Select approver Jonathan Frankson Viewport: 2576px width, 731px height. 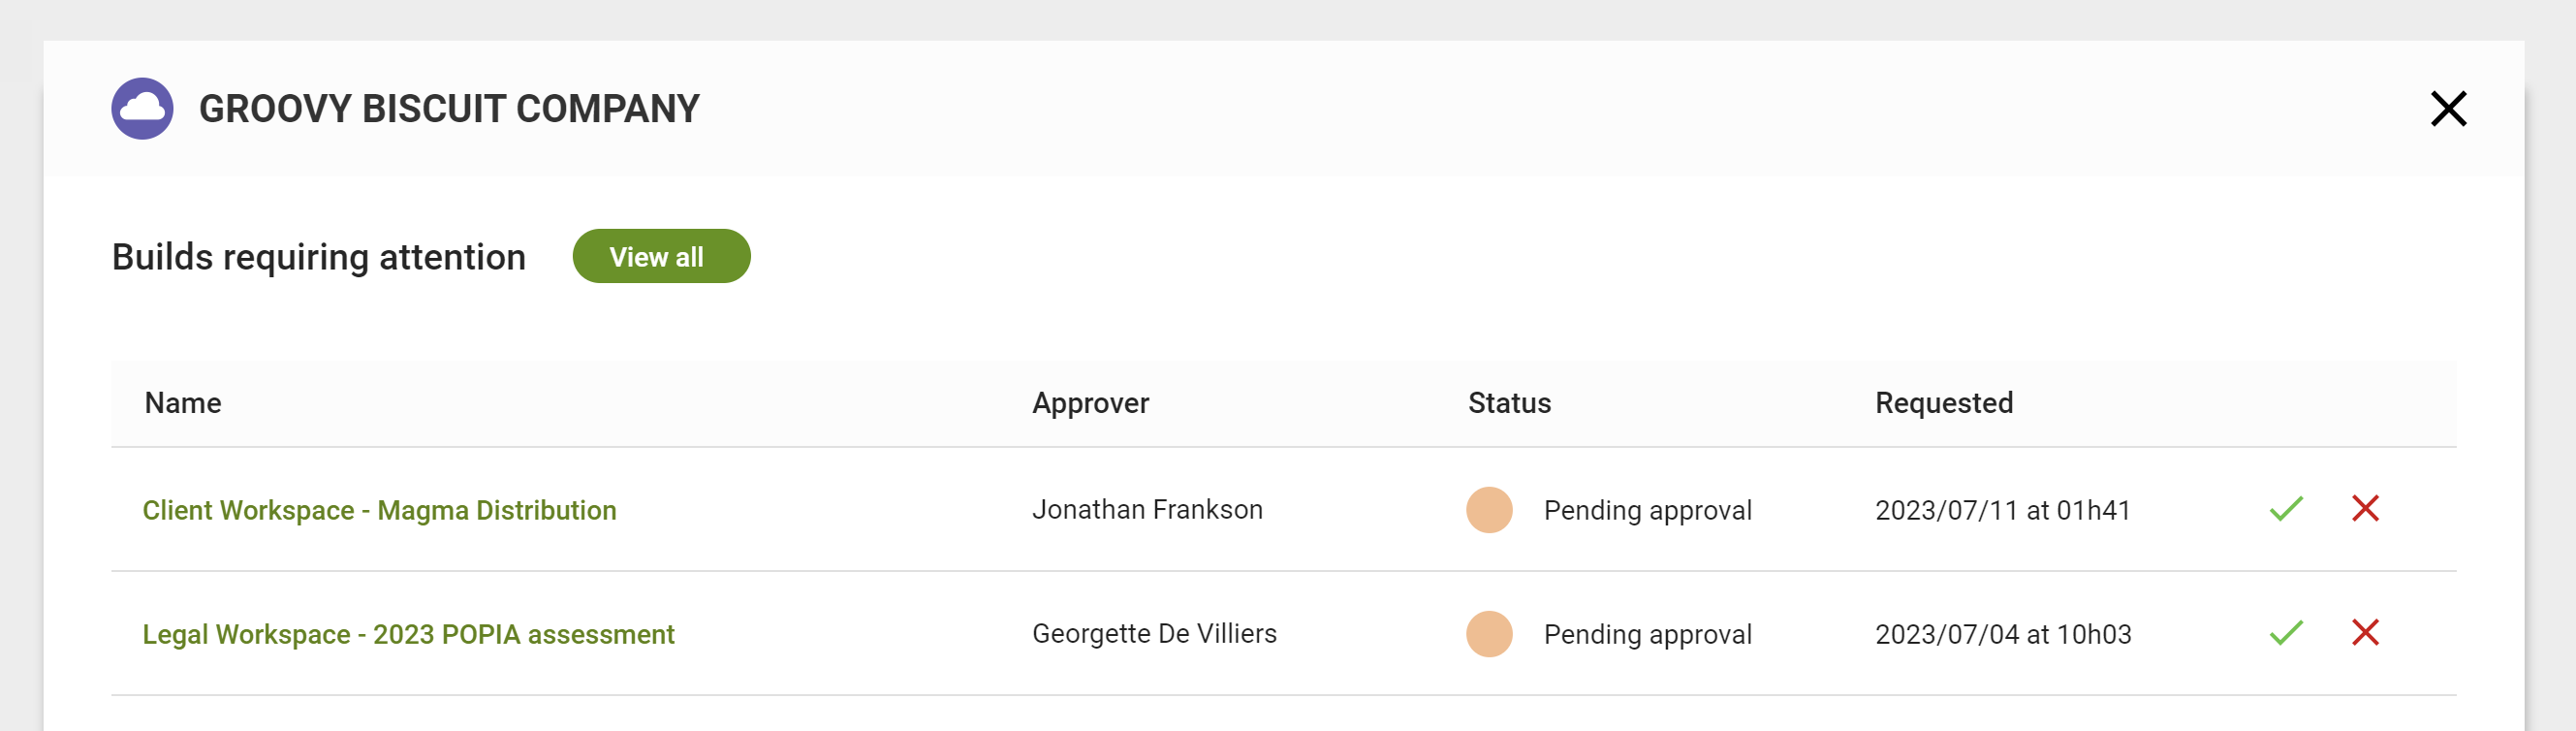point(1148,510)
